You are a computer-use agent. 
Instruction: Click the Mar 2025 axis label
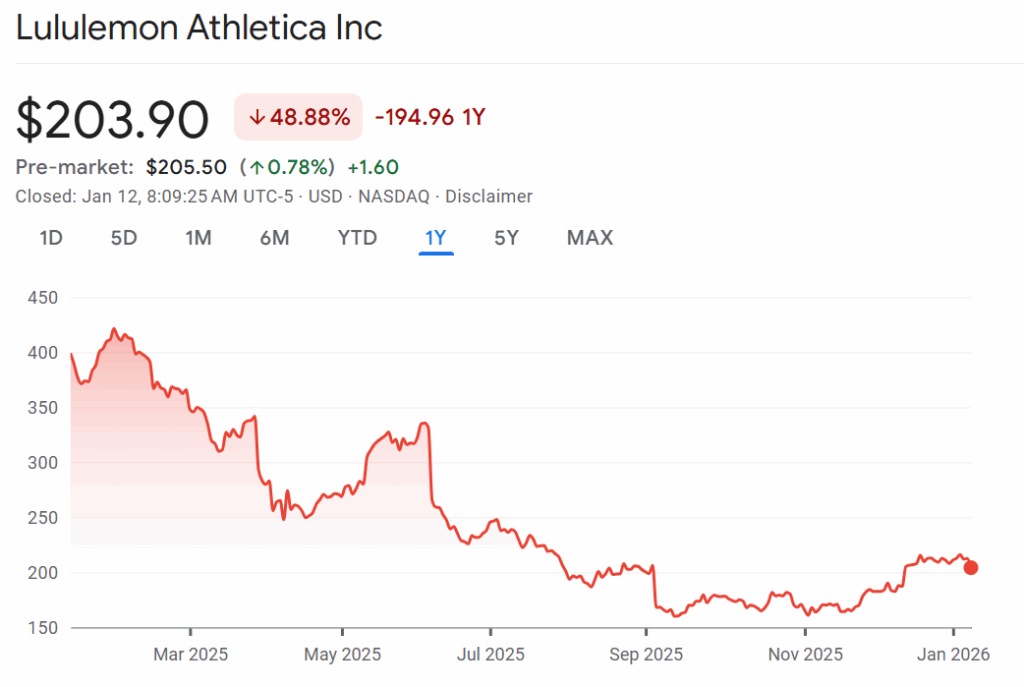190,655
